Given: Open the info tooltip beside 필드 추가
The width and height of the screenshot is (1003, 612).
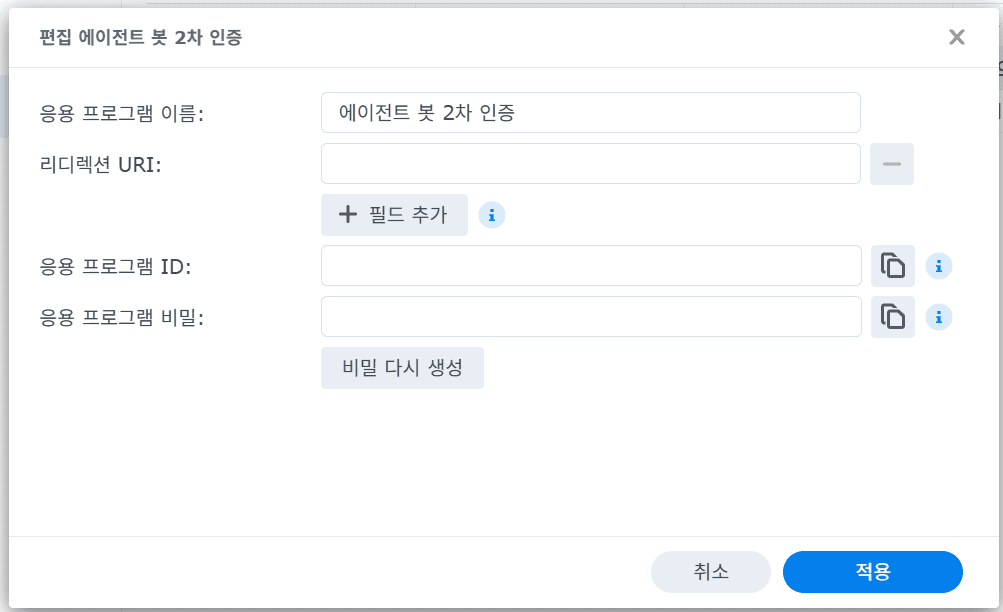Looking at the screenshot, I should [491, 215].
